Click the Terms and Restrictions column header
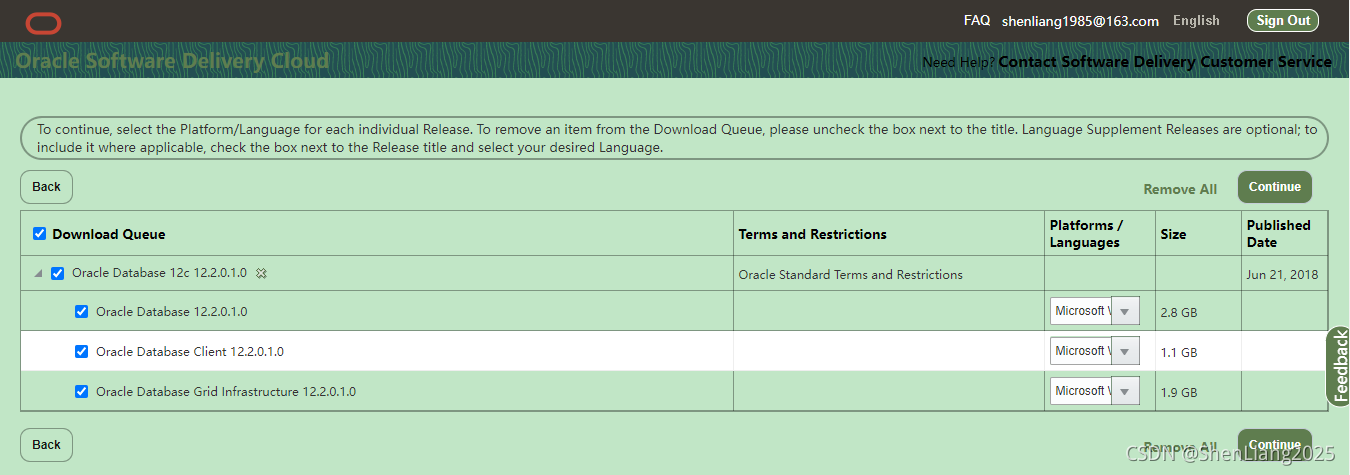 click(x=812, y=234)
